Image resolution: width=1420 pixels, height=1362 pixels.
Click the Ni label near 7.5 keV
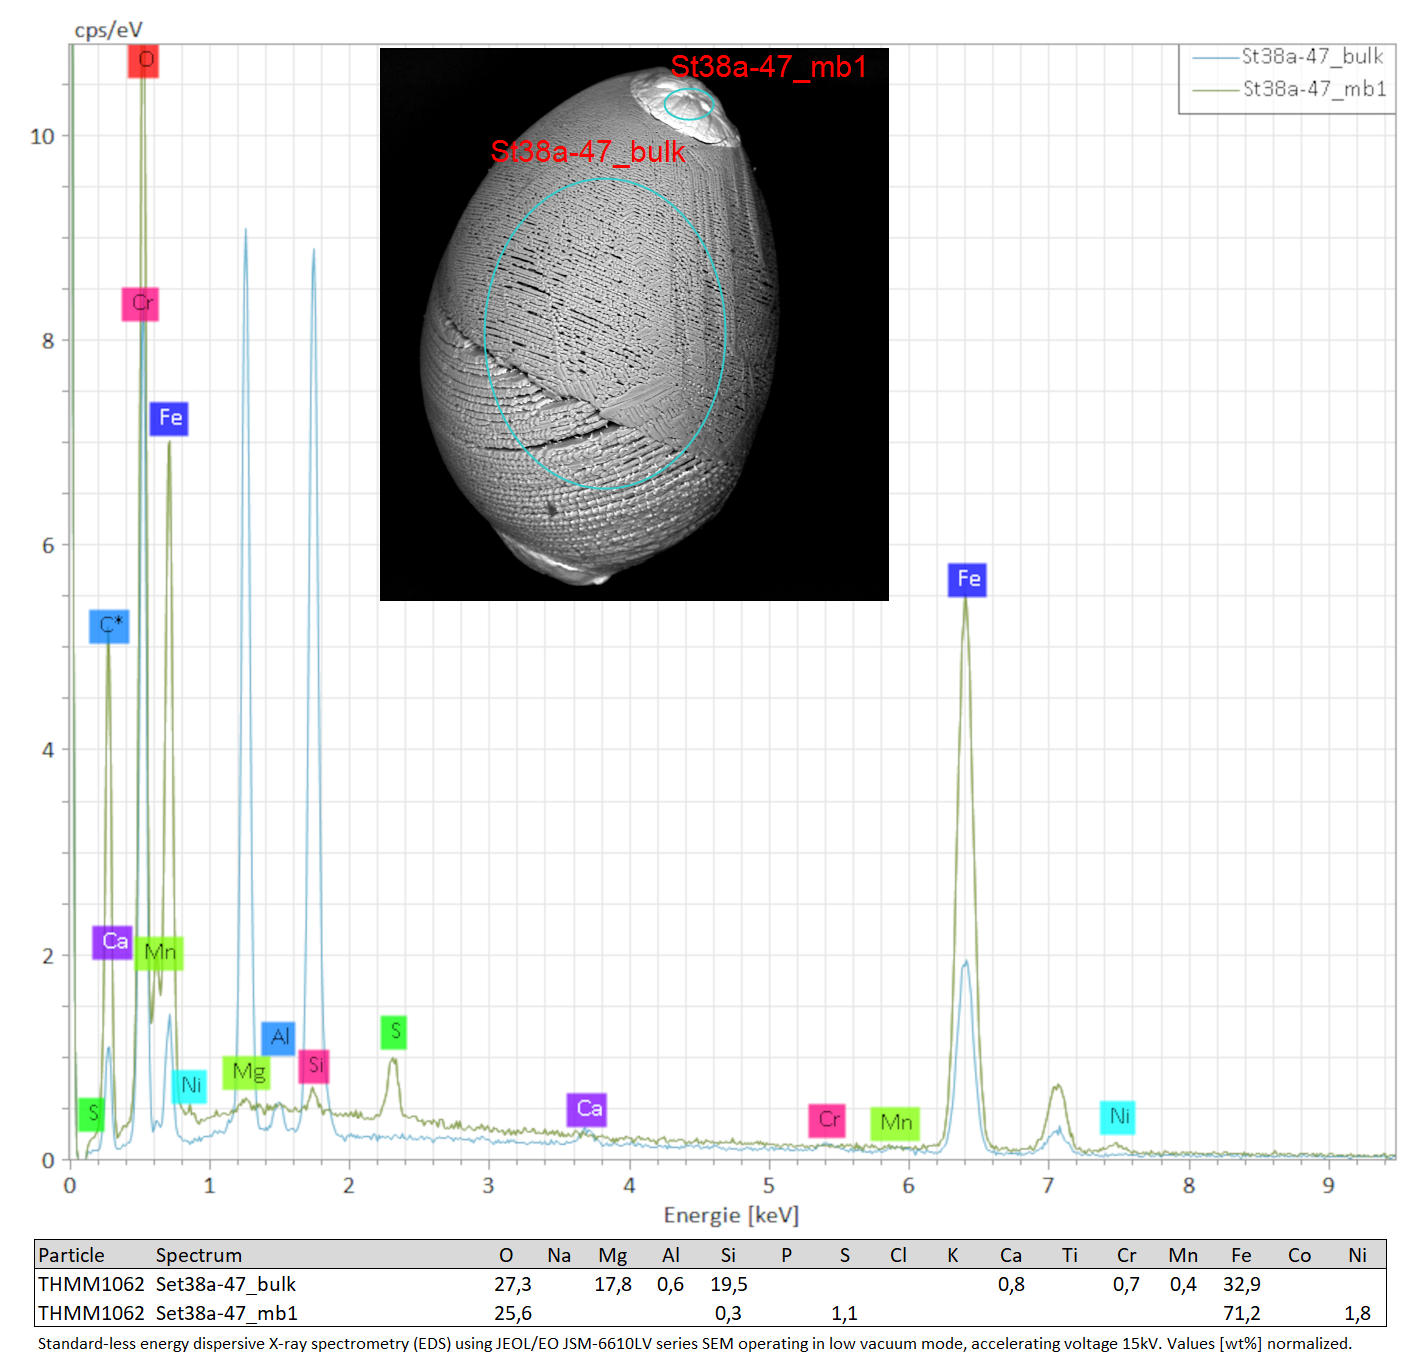click(x=1118, y=1117)
